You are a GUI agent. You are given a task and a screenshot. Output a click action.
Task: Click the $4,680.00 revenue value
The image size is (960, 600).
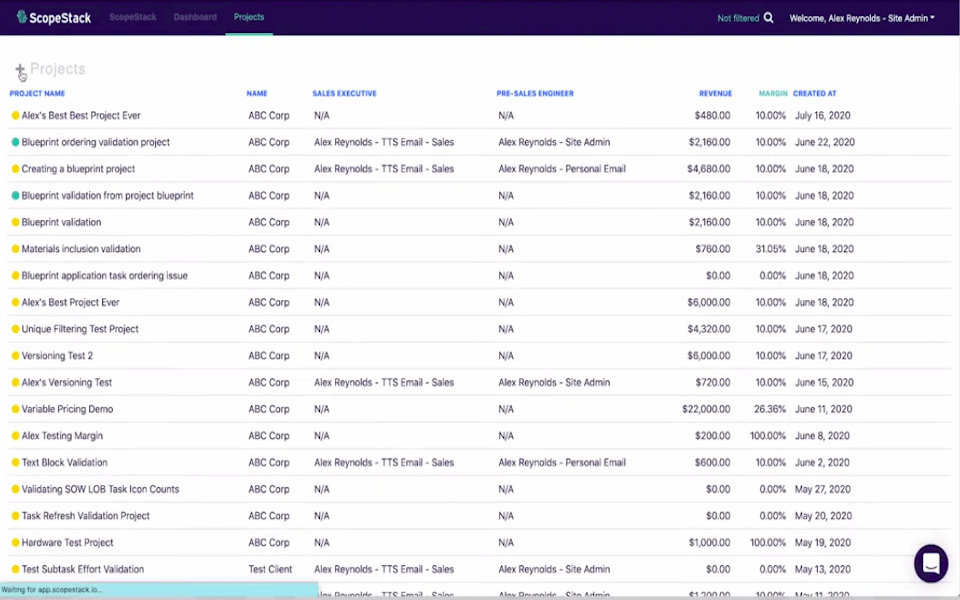point(708,169)
